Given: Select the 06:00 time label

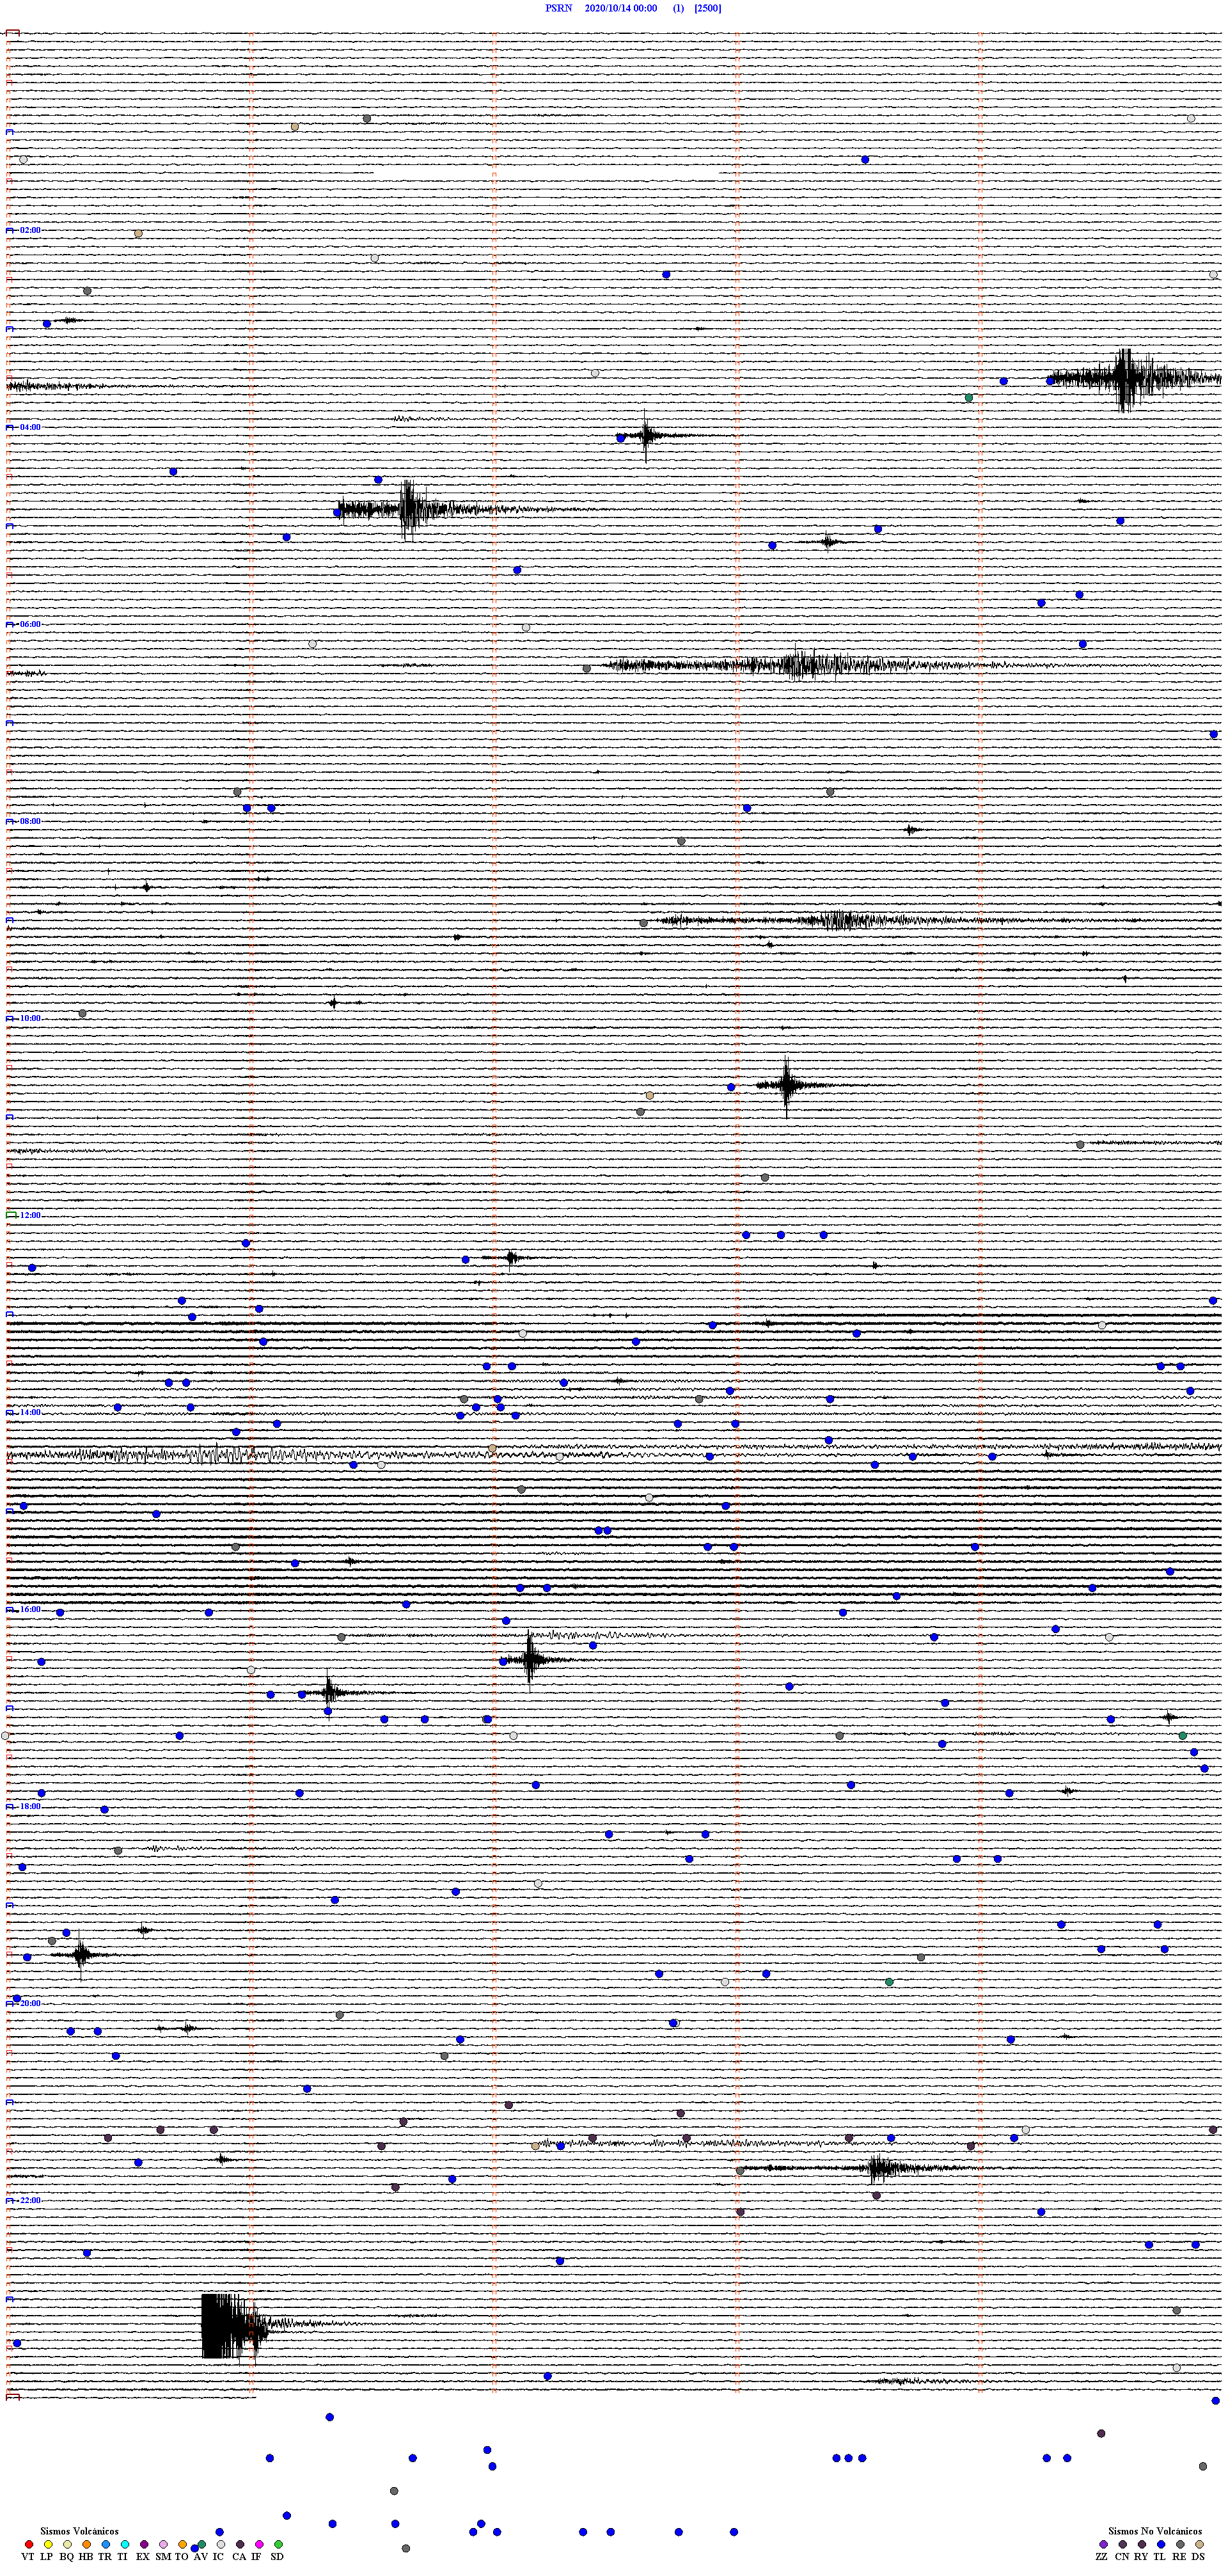Looking at the screenshot, I should (x=30, y=624).
